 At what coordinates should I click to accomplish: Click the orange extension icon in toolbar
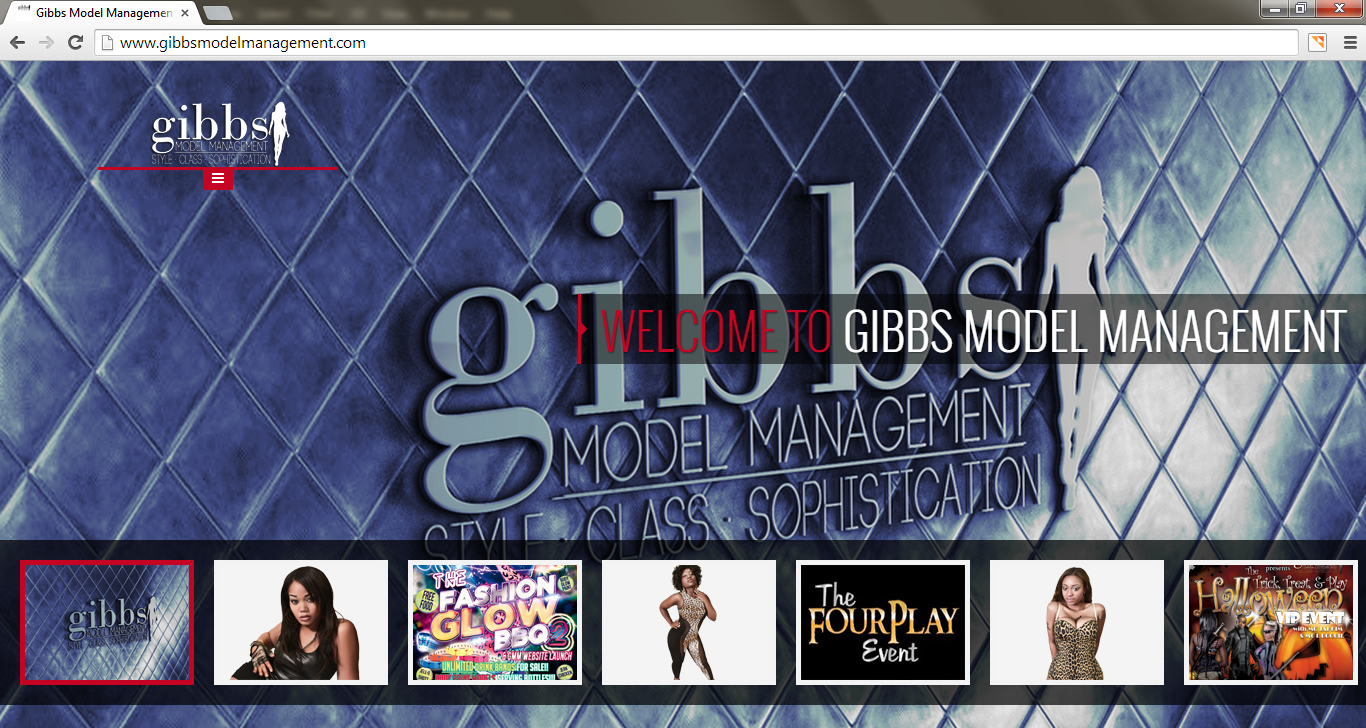(x=1317, y=42)
